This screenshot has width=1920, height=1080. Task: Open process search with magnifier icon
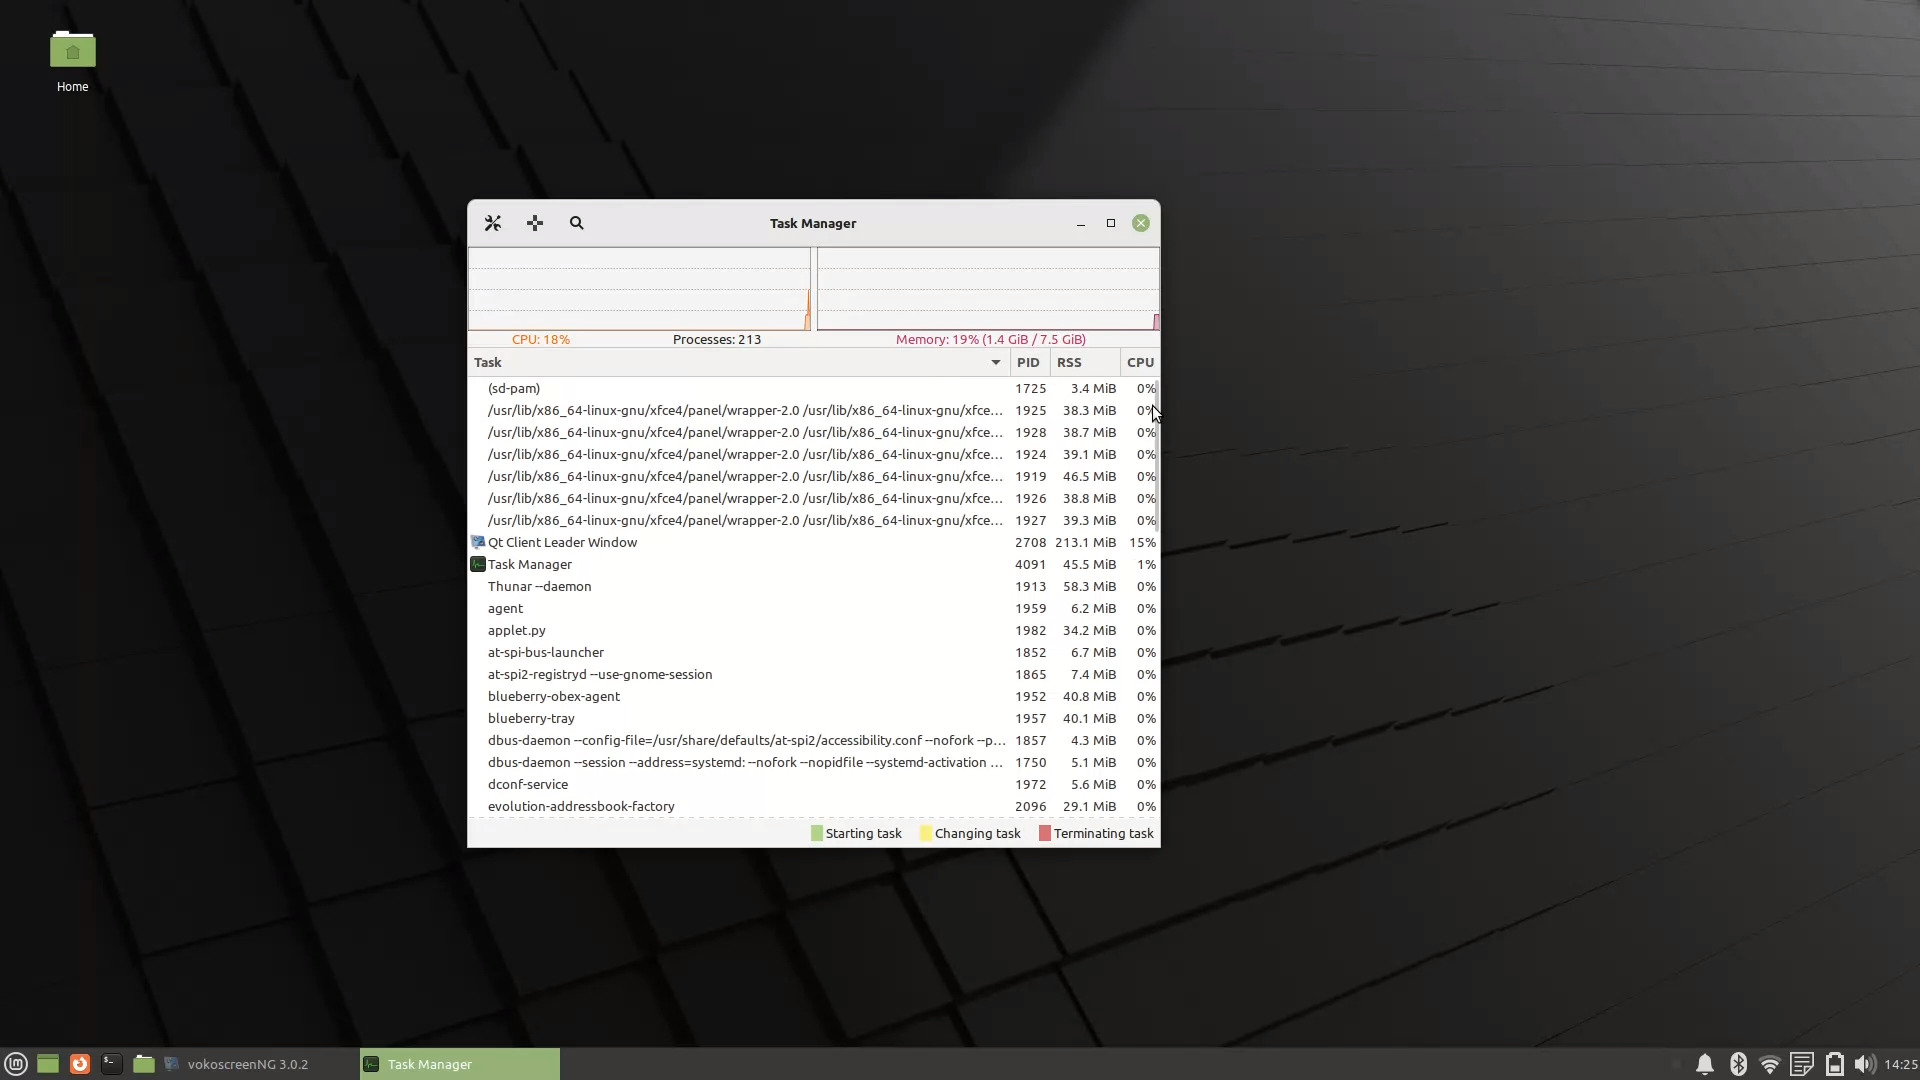click(x=576, y=223)
